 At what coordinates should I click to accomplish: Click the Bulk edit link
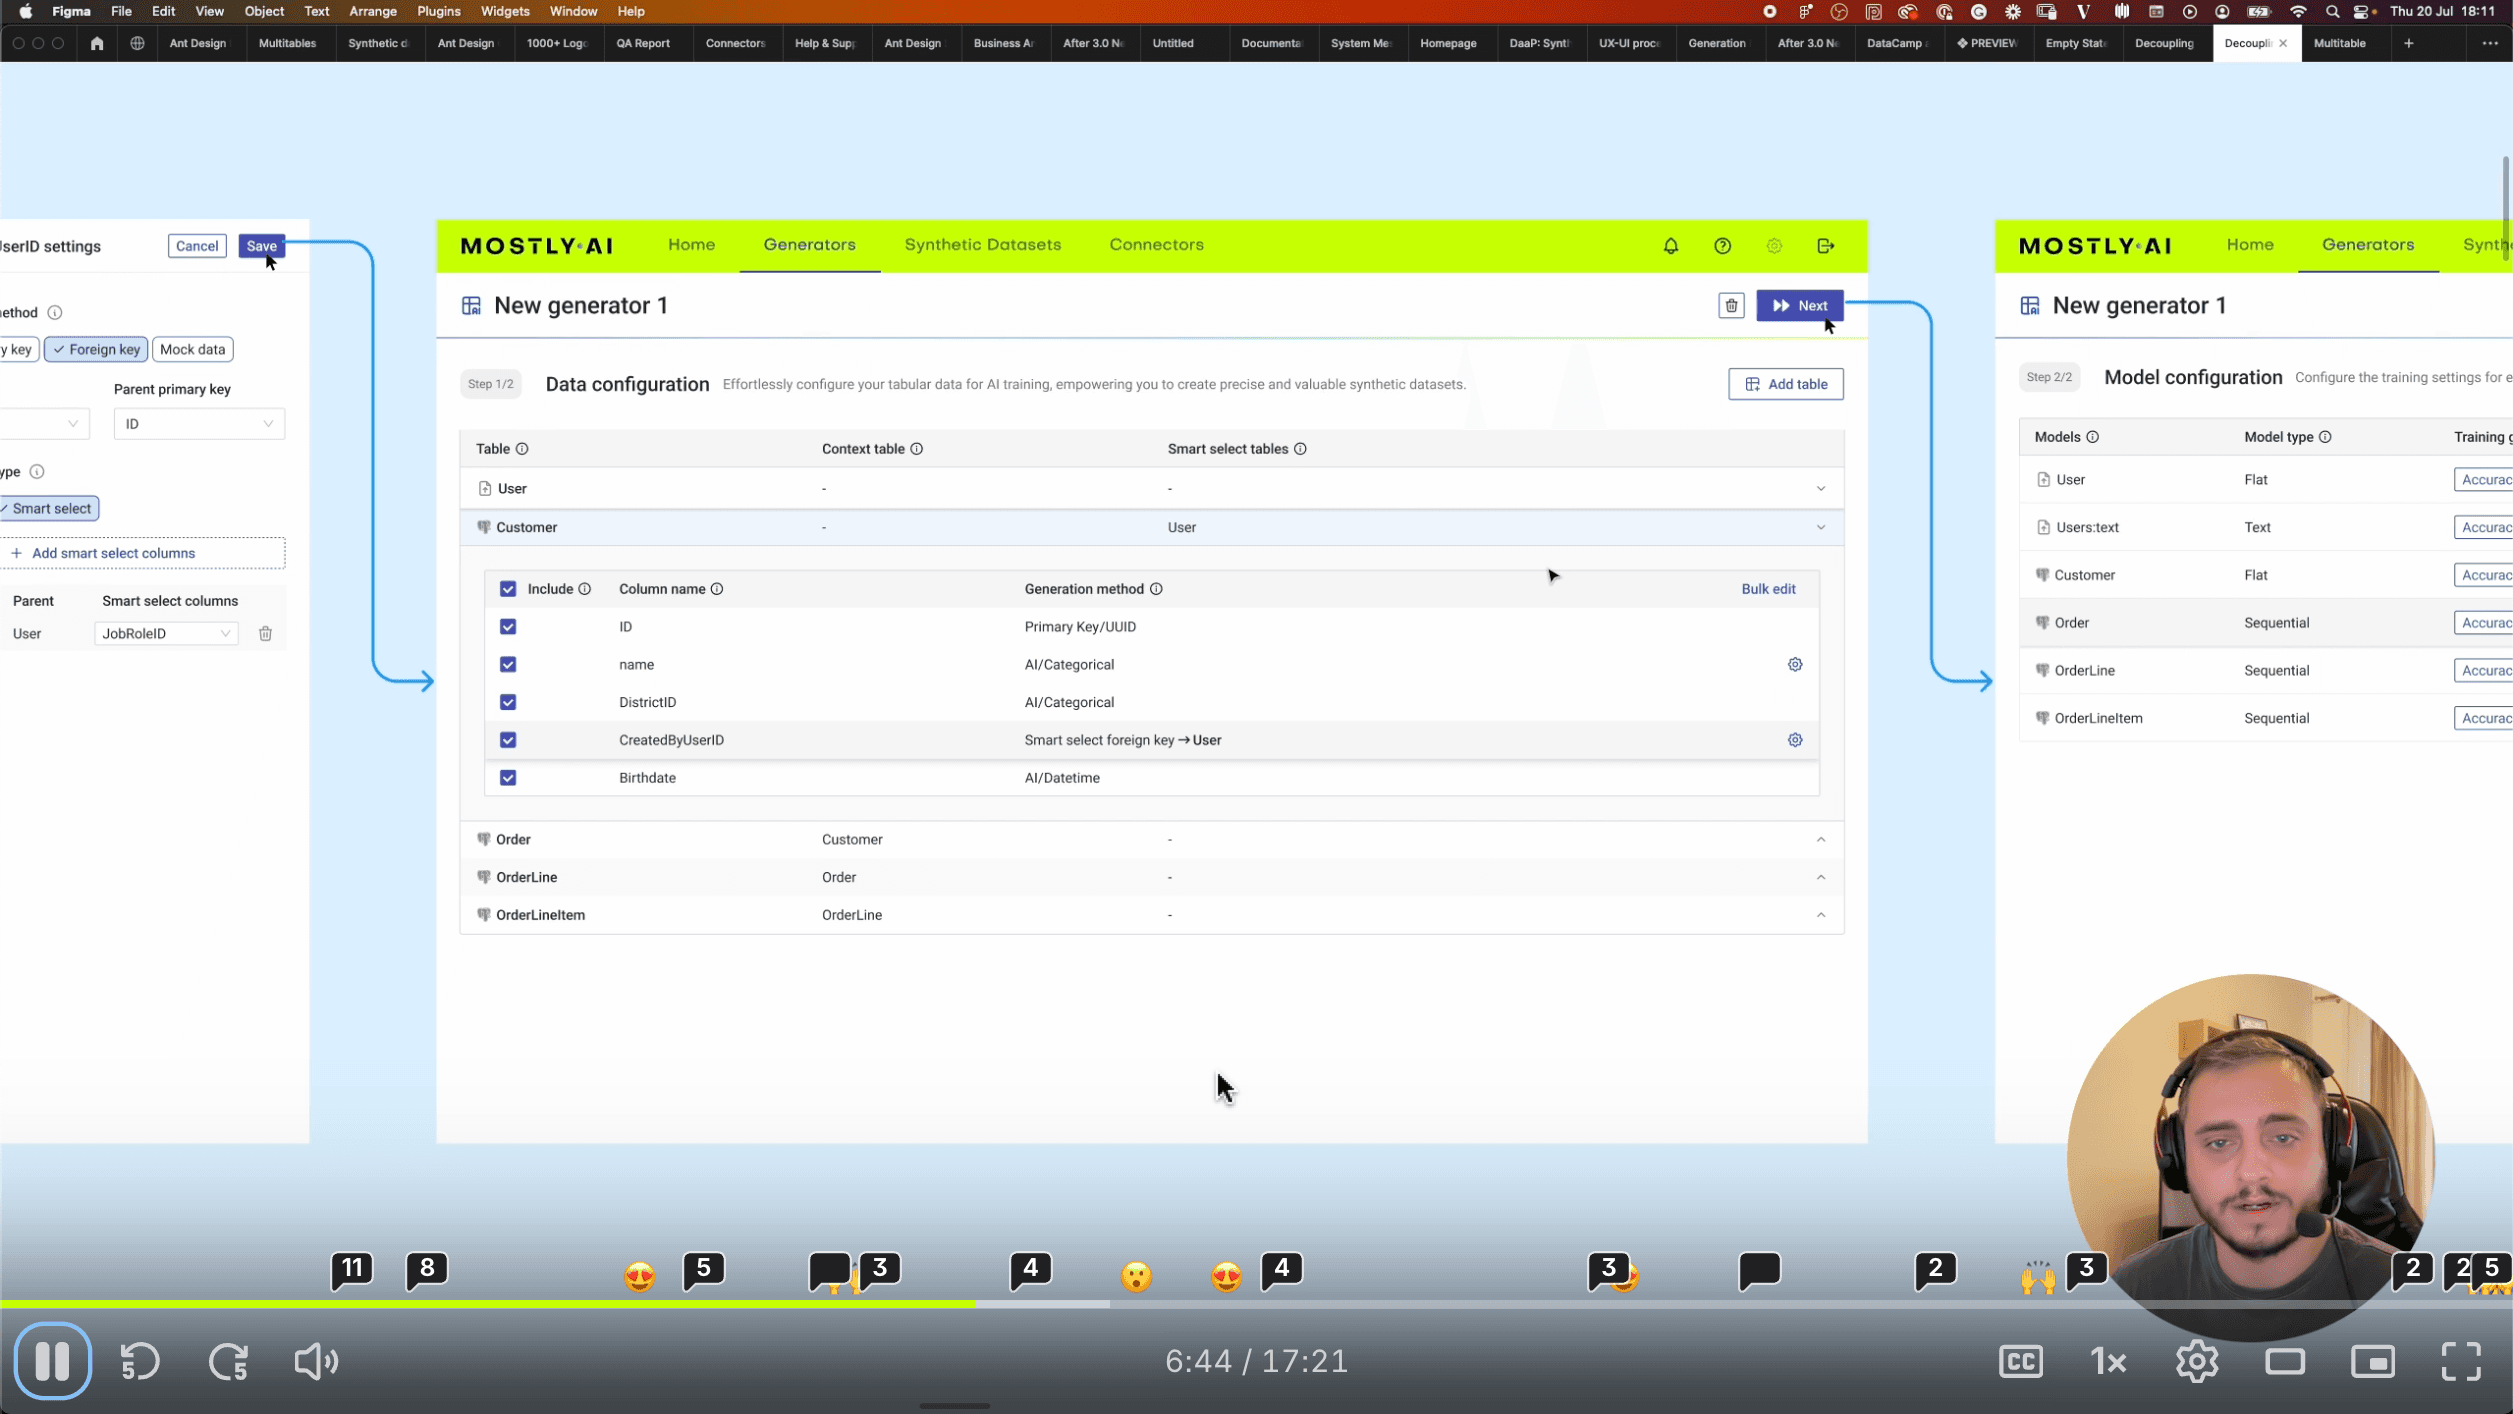(x=1767, y=589)
